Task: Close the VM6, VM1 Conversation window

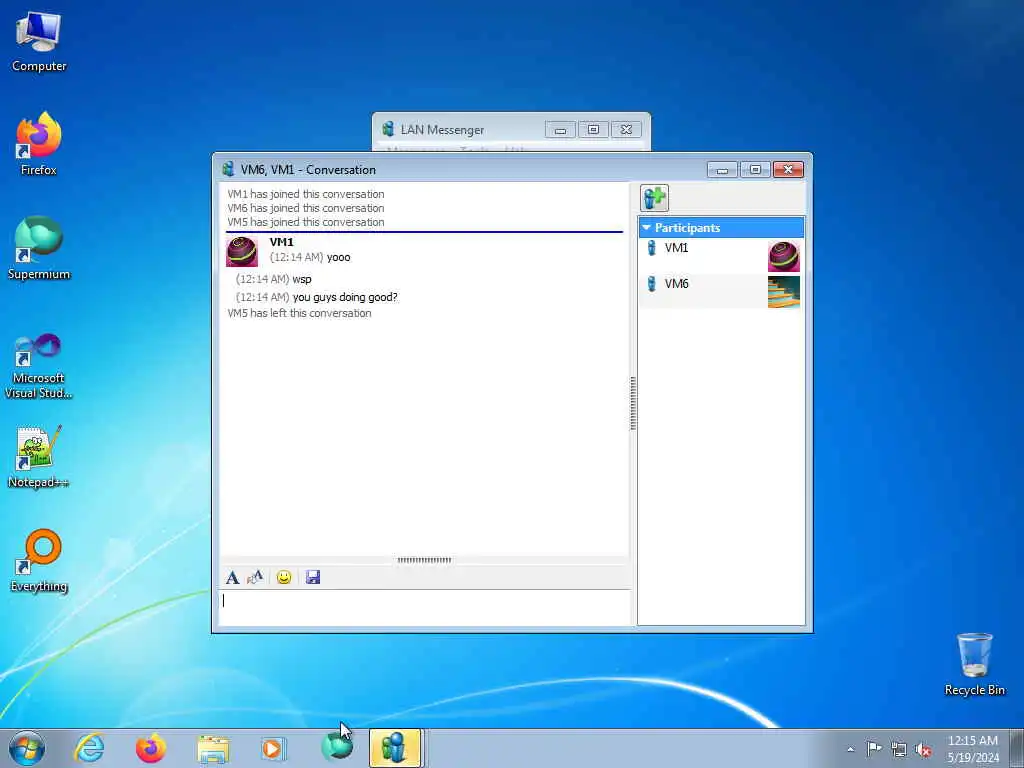Action: pos(788,170)
